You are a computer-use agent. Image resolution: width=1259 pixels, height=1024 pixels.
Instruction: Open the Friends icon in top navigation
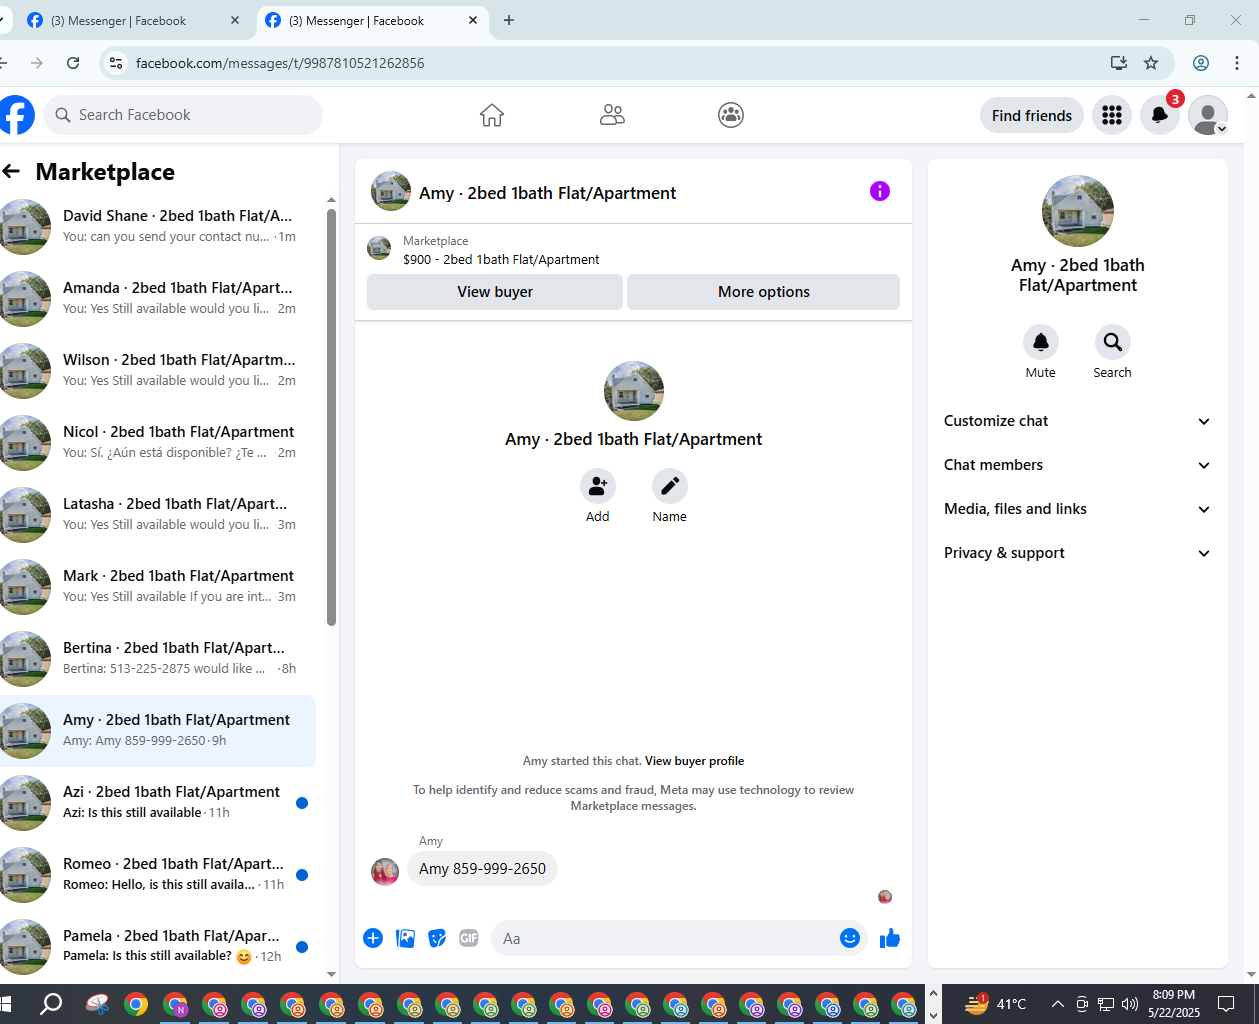(612, 115)
